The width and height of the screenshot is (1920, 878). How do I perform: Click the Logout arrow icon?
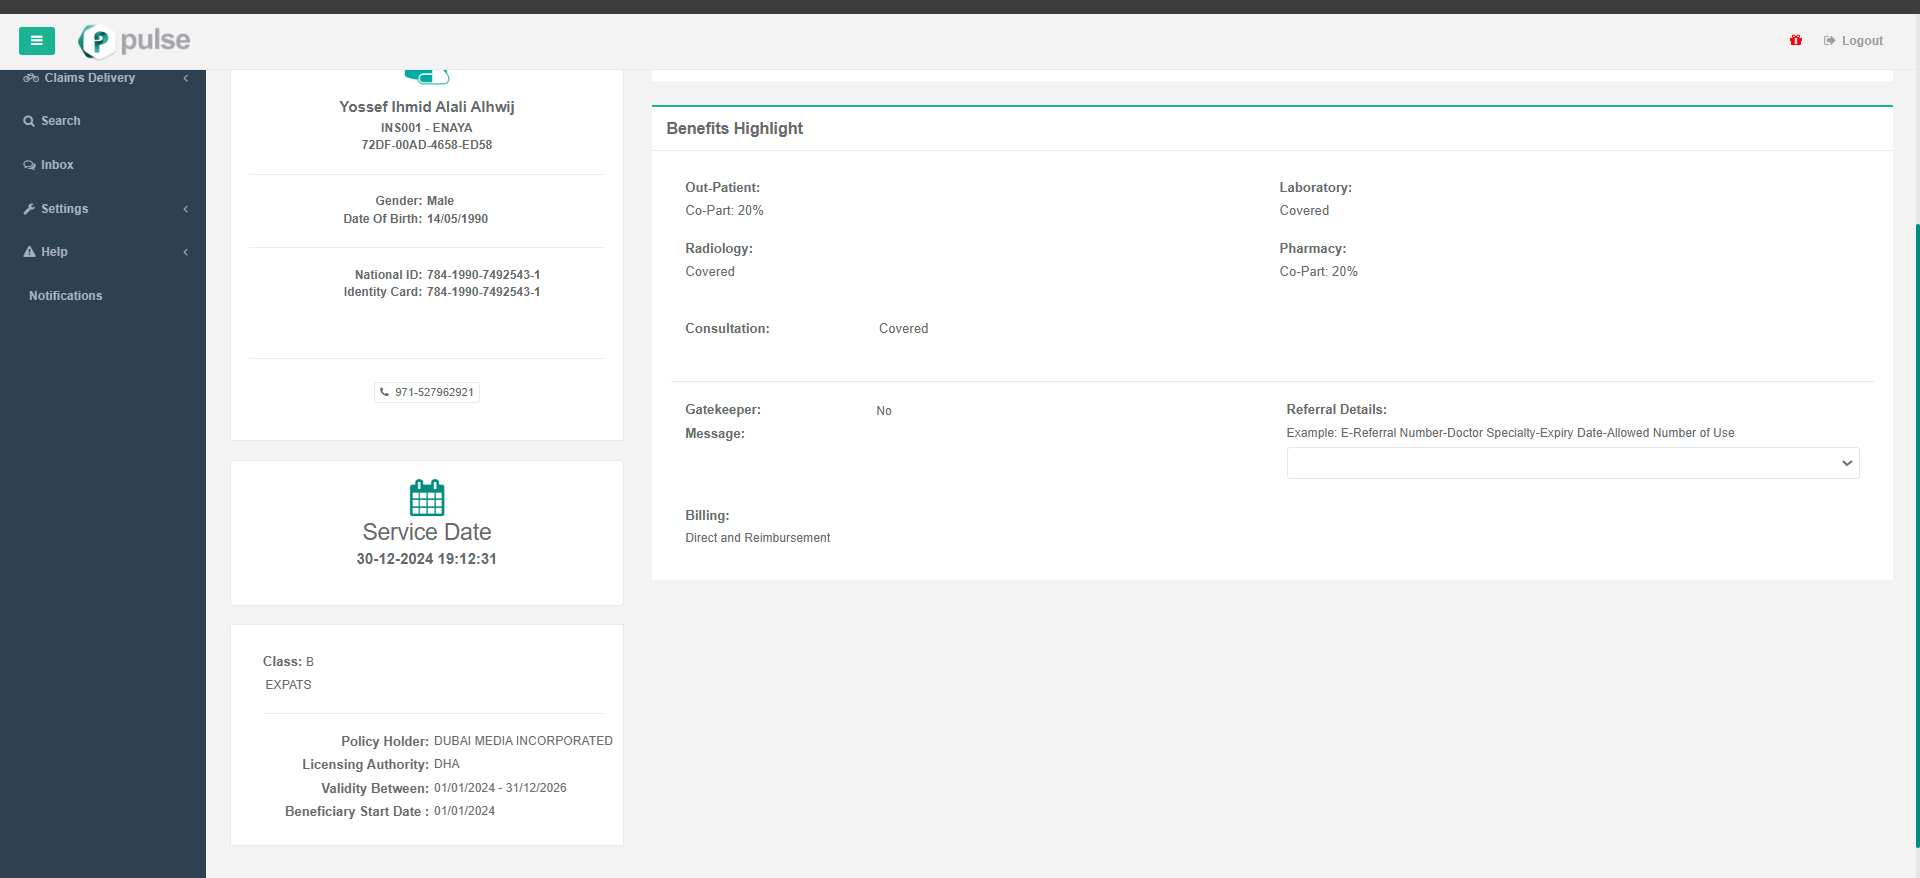(1829, 41)
